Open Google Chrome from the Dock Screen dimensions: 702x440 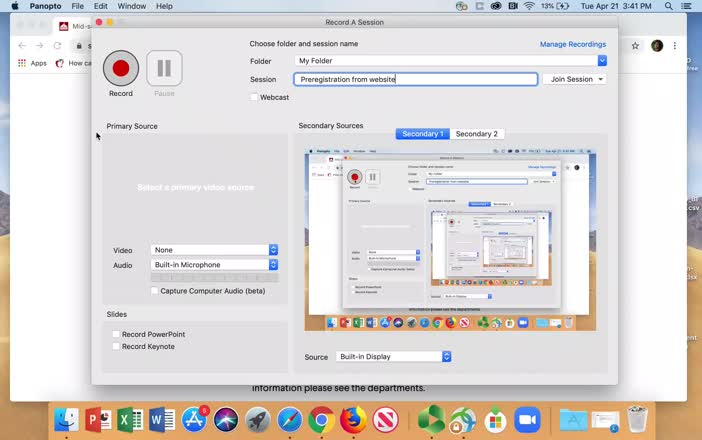321,420
